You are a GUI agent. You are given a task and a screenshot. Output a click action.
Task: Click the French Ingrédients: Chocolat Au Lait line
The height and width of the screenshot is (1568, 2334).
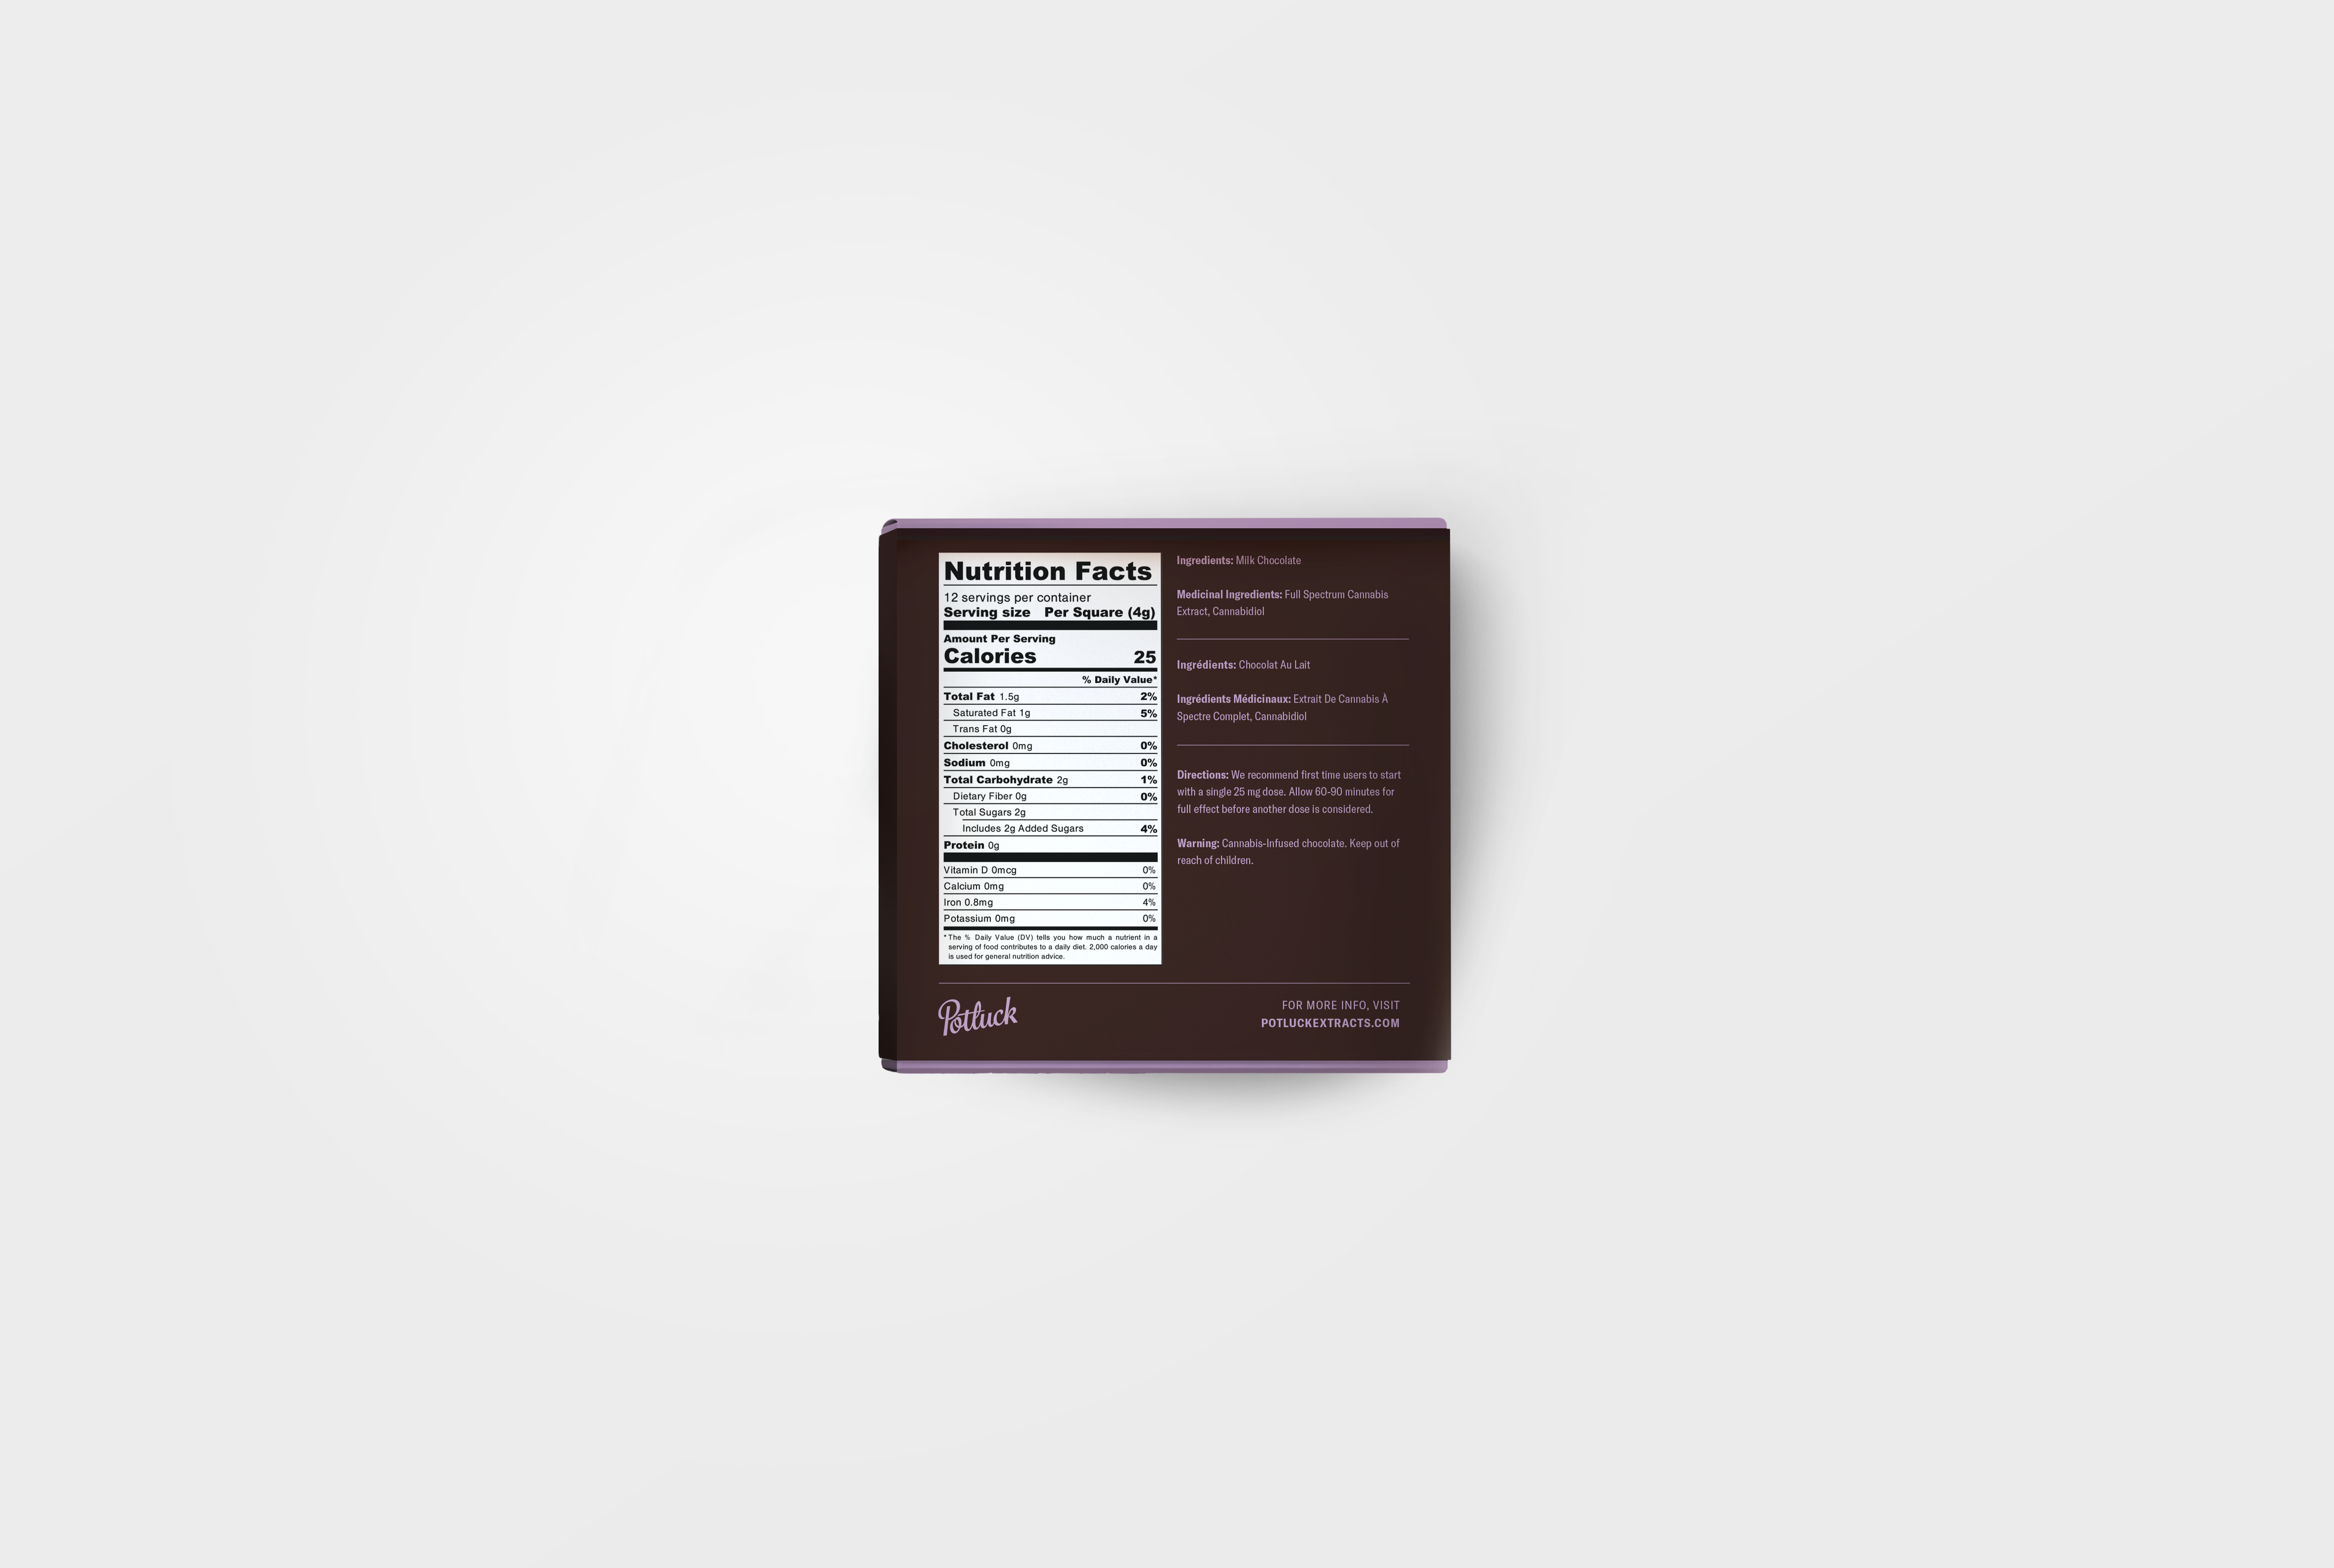coord(1242,665)
